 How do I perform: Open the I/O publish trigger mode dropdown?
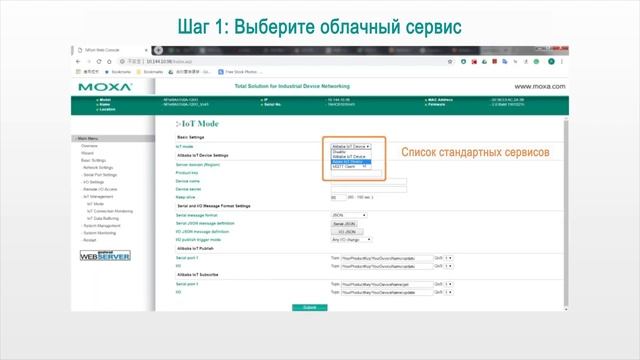(351, 240)
